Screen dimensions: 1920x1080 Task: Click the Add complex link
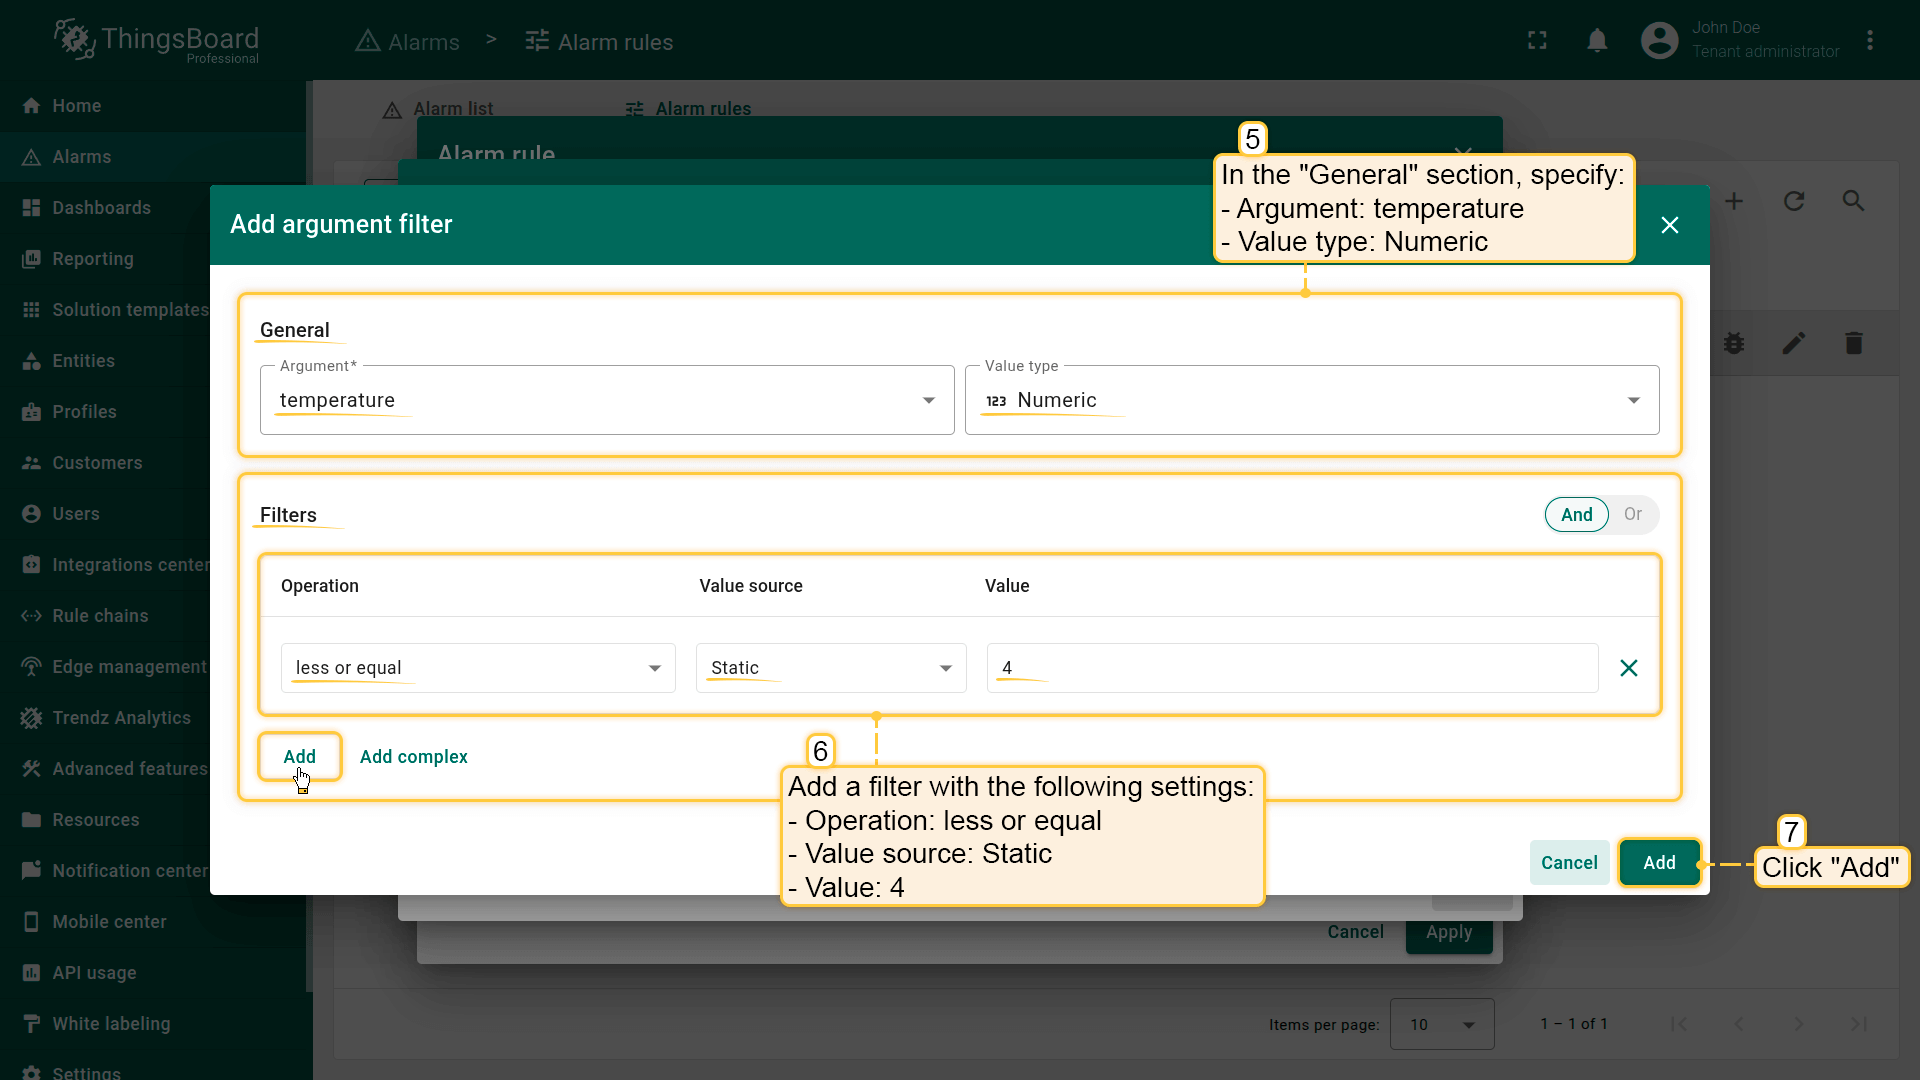coord(413,757)
